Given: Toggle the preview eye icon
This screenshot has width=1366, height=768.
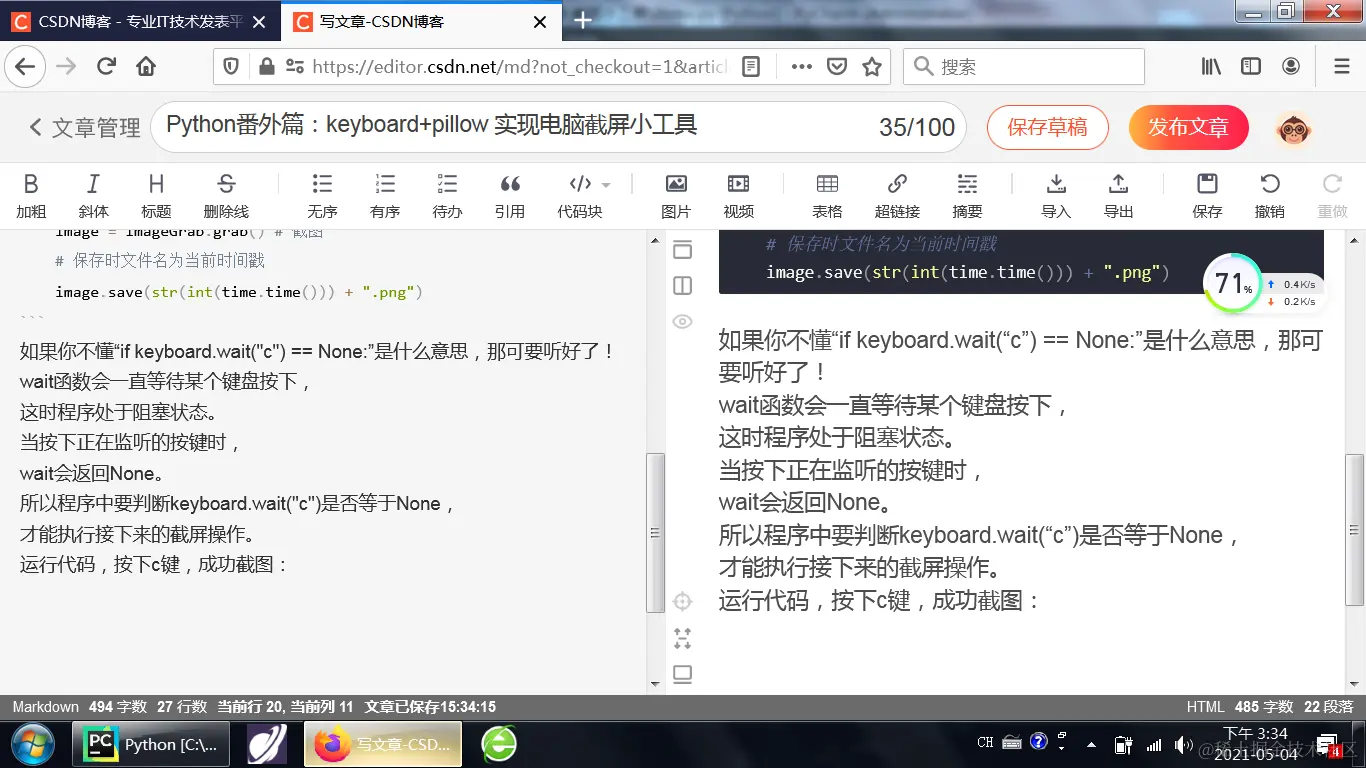Looking at the screenshot, I should (683, 321).
